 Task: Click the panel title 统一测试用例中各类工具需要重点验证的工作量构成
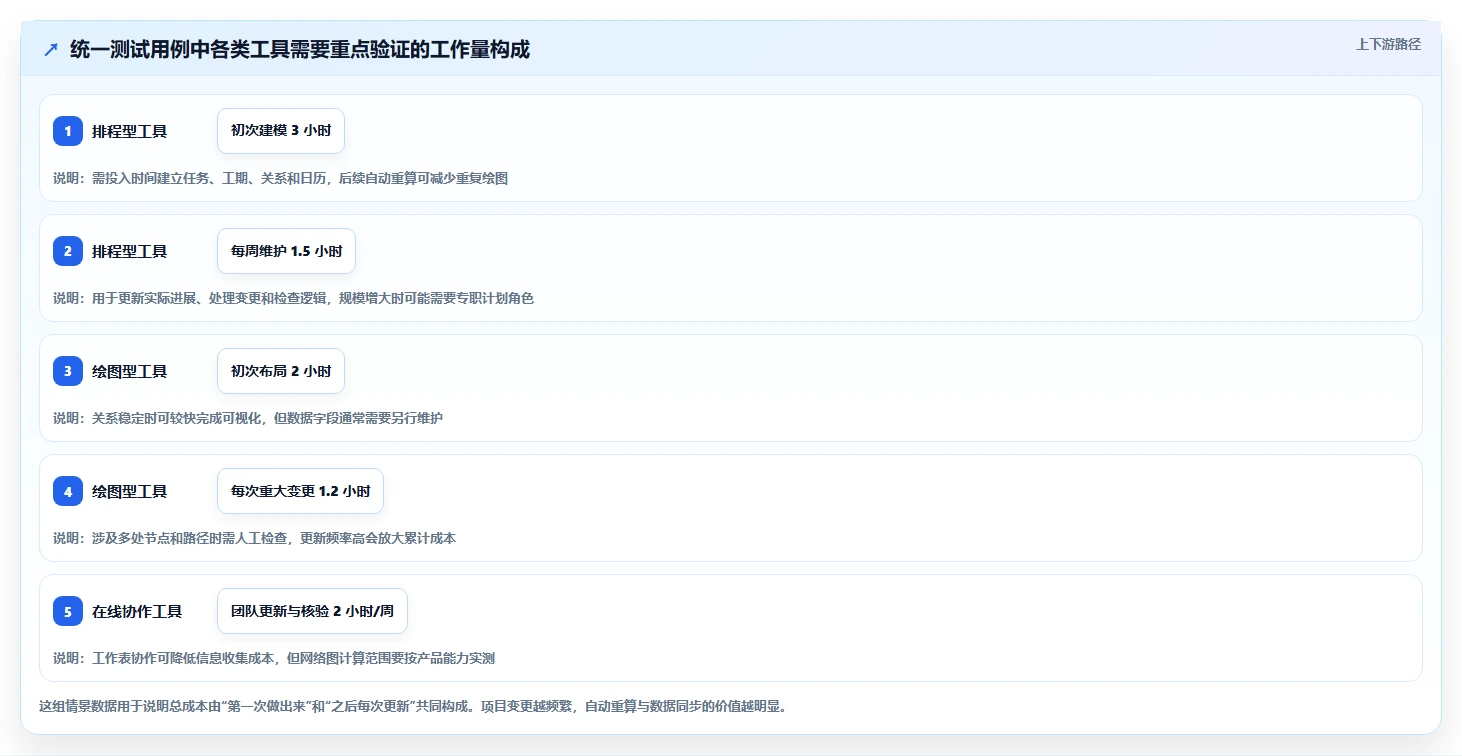pyautogui.click(x=300, y=50)
